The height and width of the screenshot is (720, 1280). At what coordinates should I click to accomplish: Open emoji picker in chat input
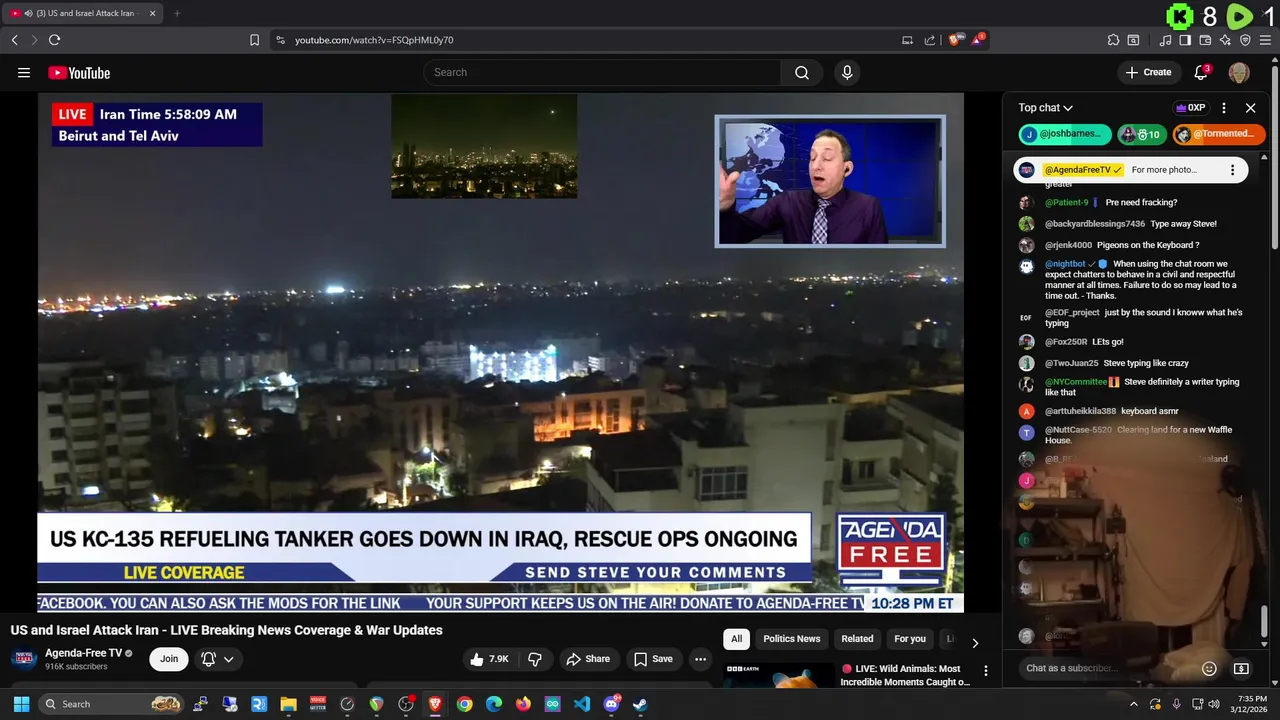point(1209,668)
